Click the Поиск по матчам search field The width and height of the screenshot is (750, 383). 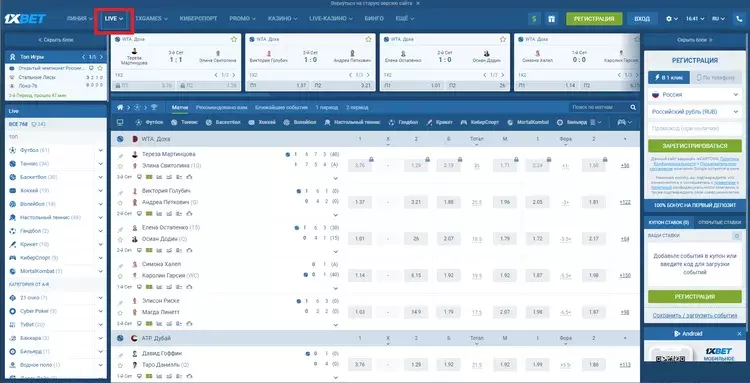[599, 108]
